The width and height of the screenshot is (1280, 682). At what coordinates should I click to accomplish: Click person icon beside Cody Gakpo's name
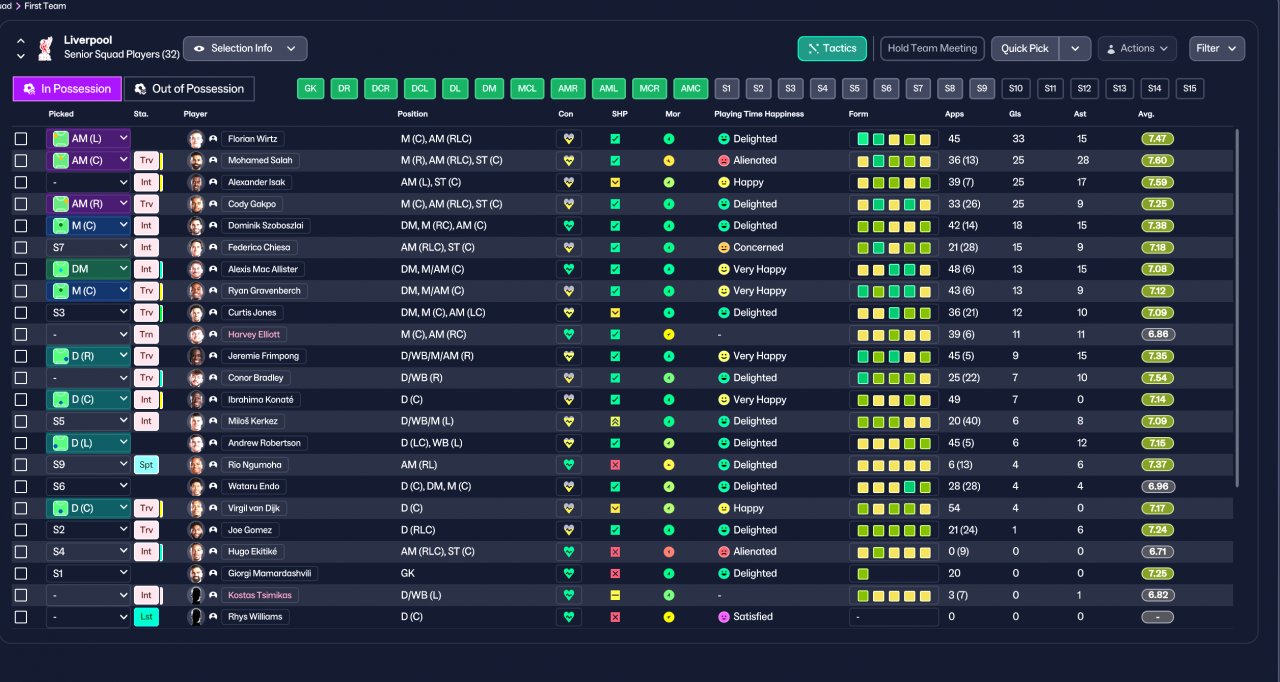(x=213, y=204)
